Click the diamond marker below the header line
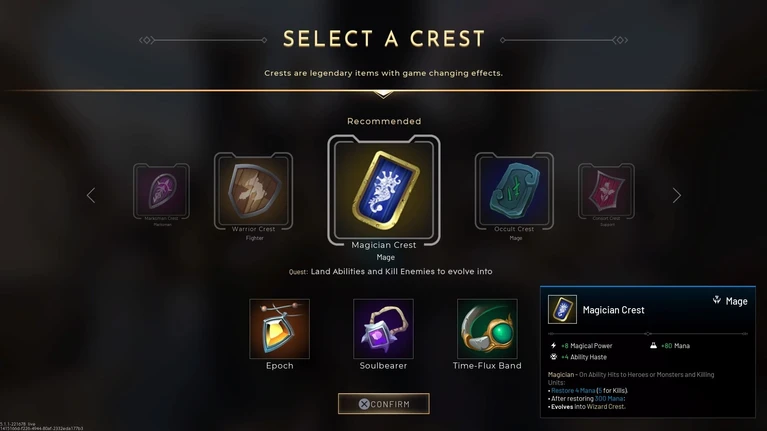The image size is (767, 431). (384, 94)
